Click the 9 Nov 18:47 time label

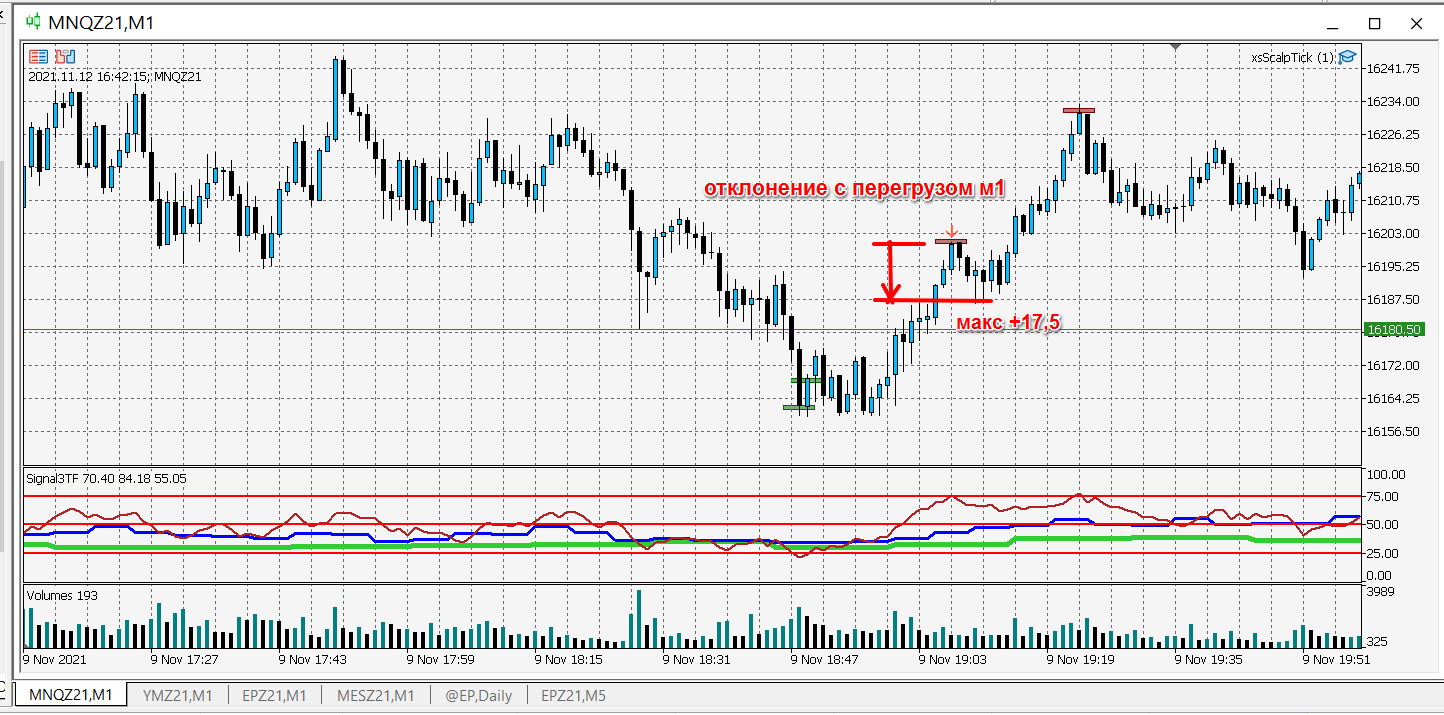825,660
